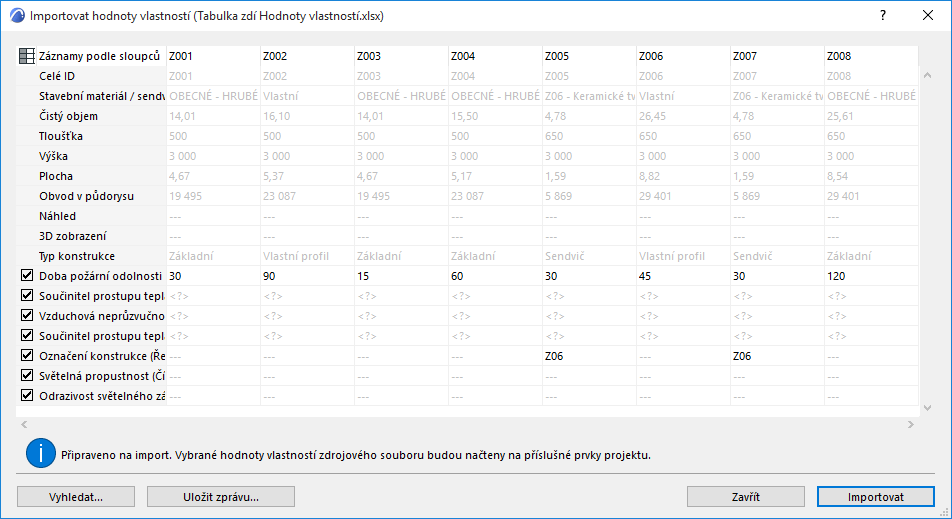The width and height of the screenshot is (952, 519).
Task: Click the ArchiCAD app icon in title bar
Action: tap(18, 16)
